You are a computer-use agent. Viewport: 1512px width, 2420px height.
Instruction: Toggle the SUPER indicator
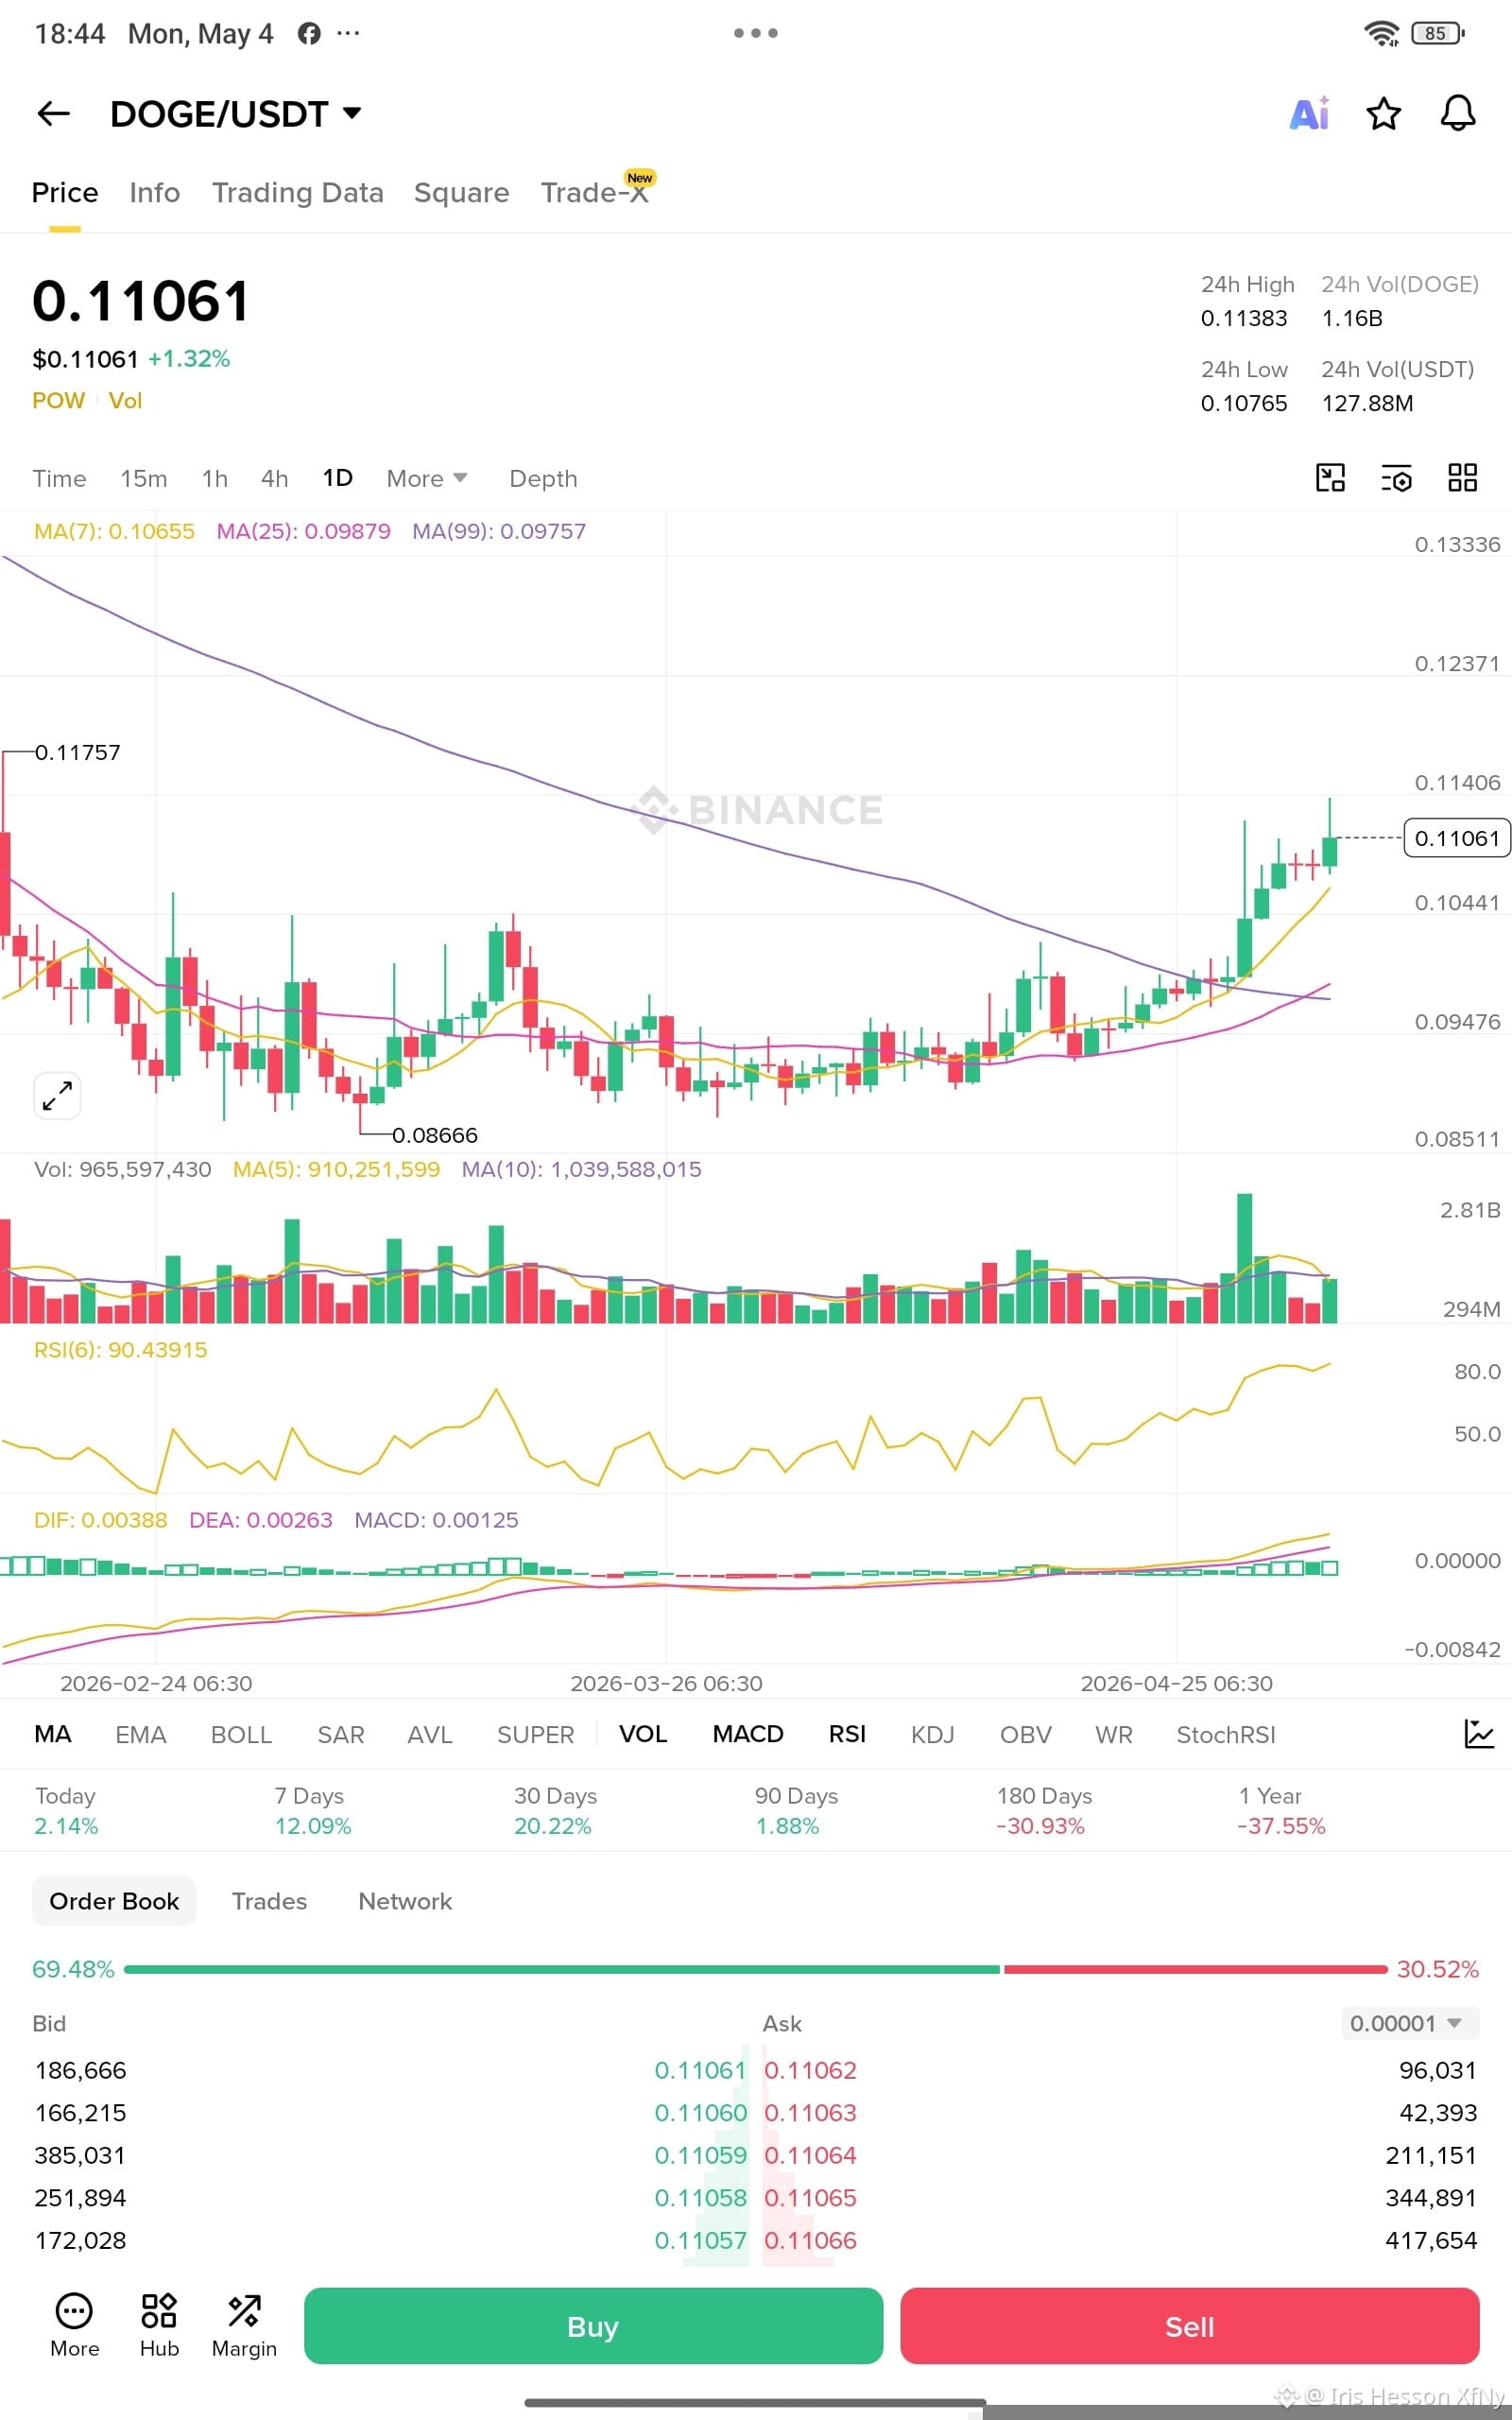[x=536, y=1734]
